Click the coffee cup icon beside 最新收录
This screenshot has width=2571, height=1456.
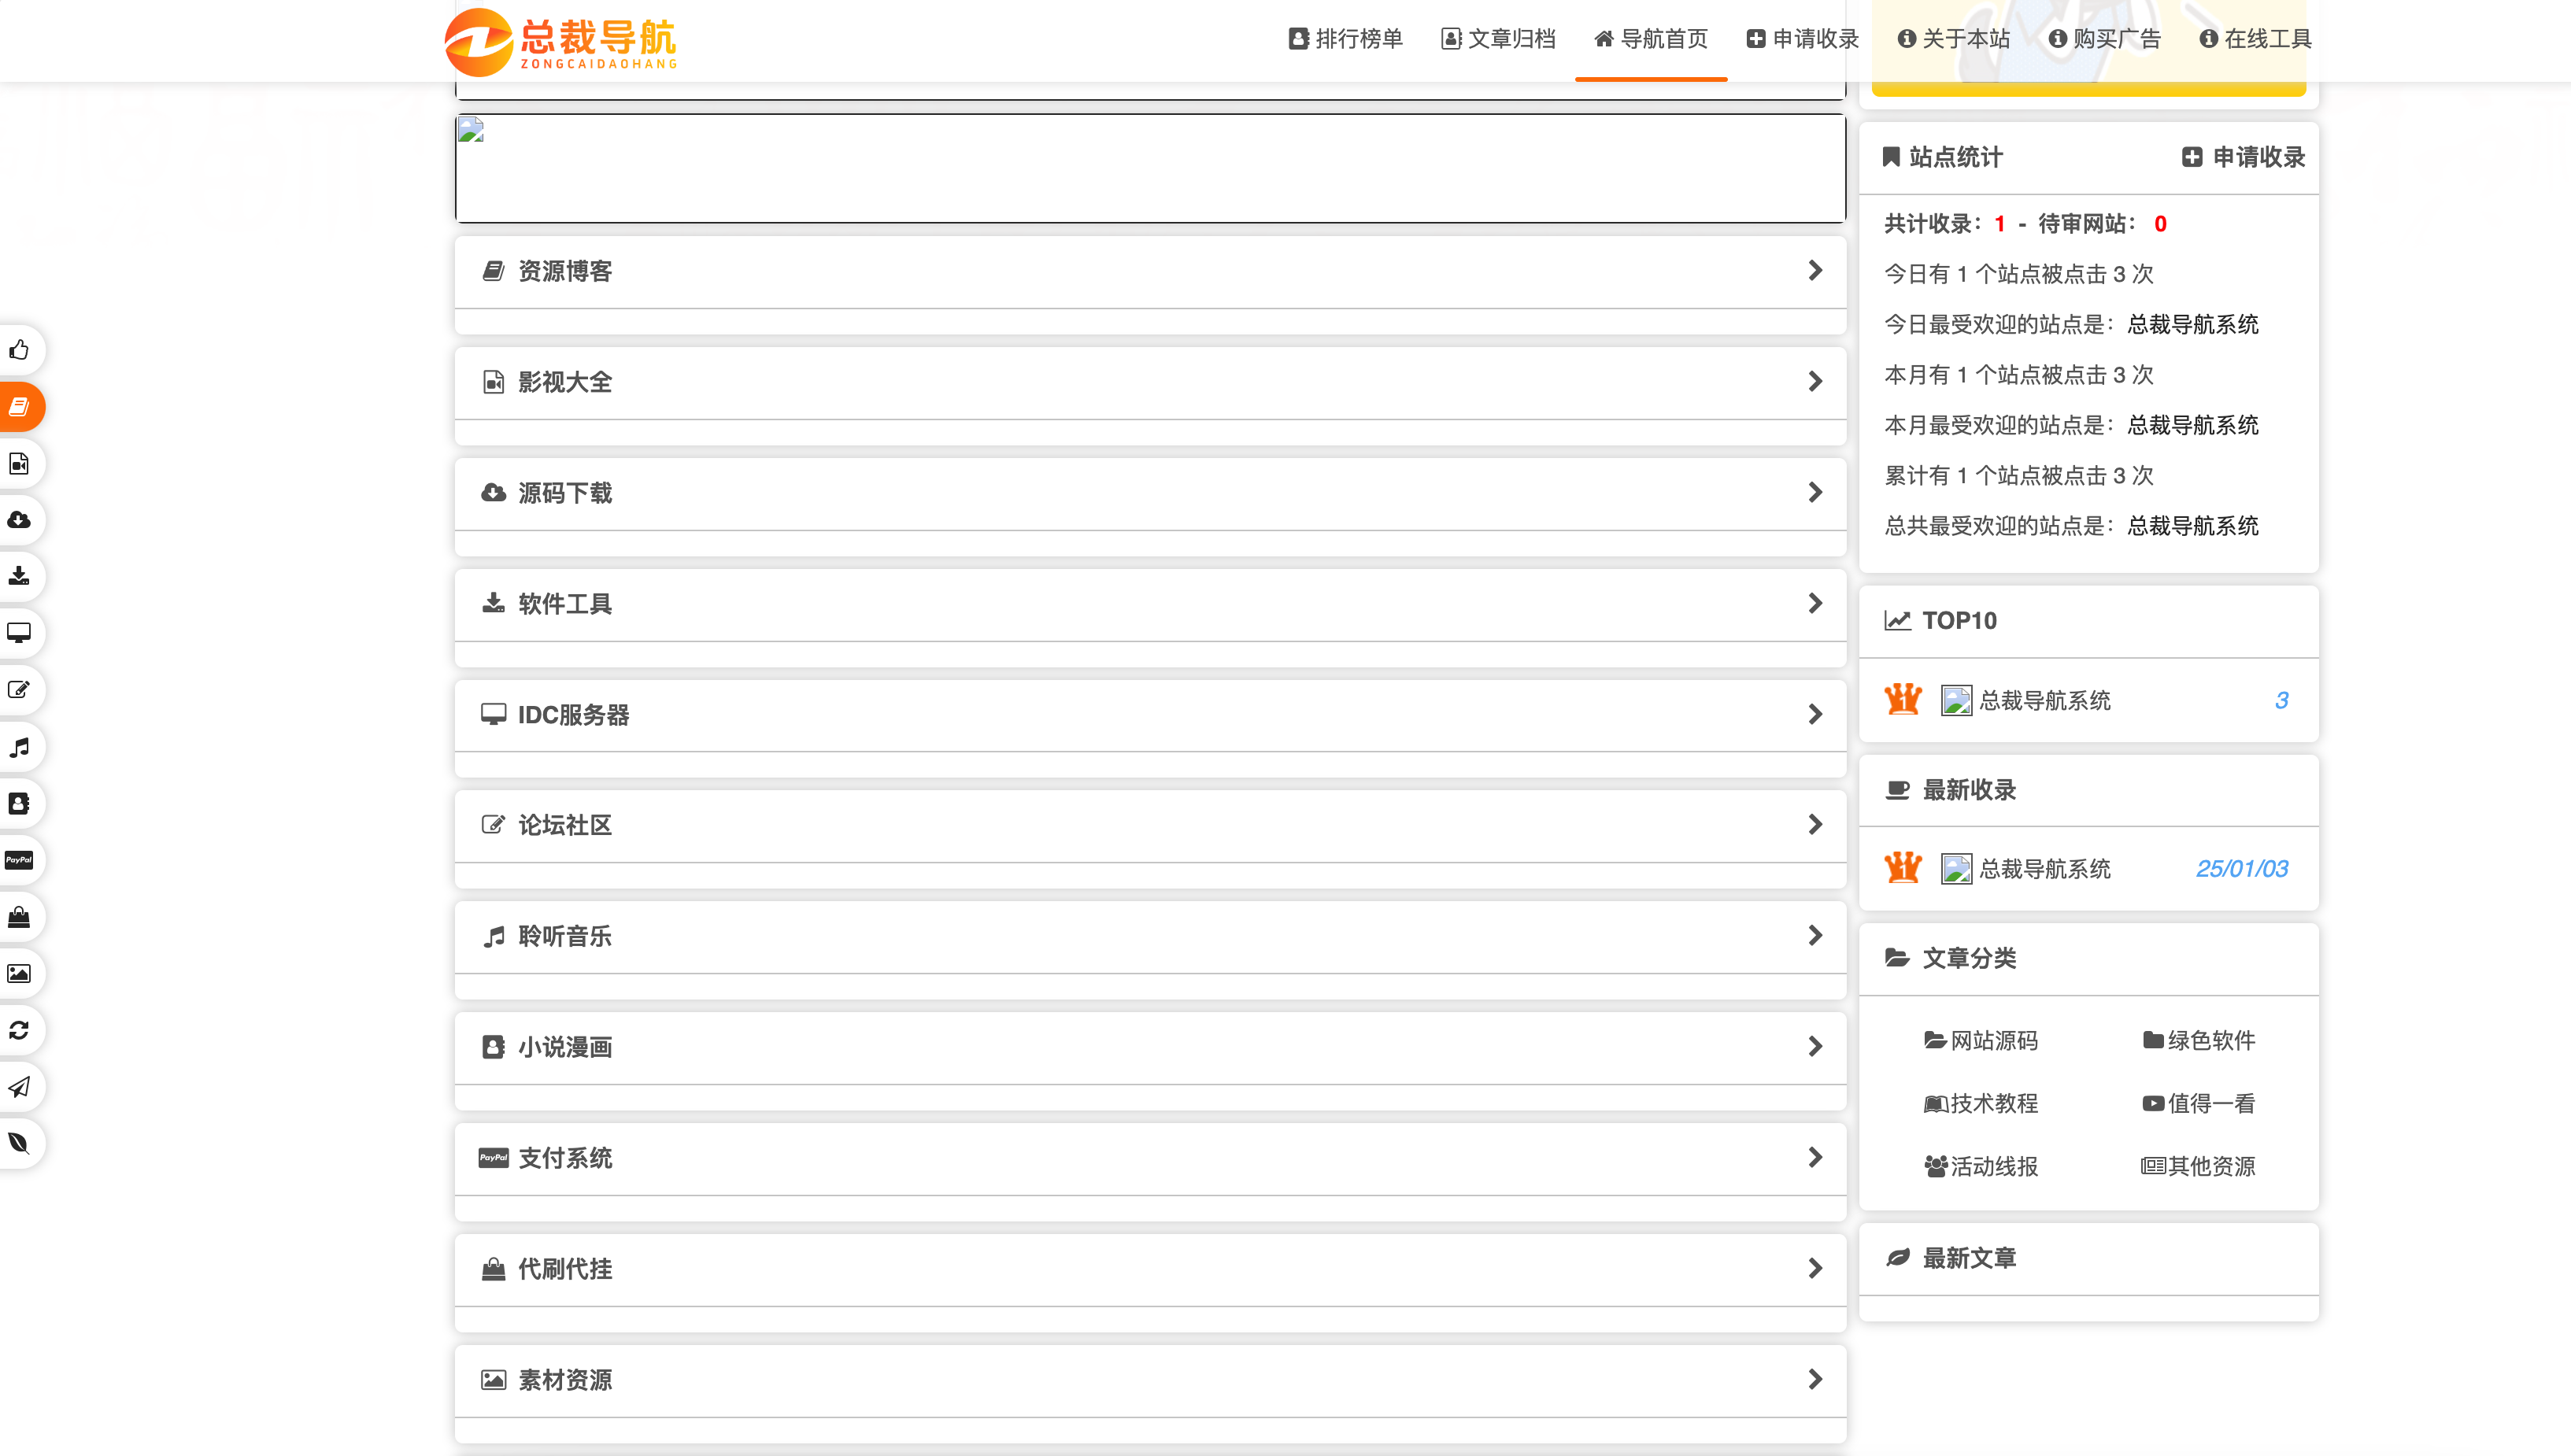(1897, 790)
